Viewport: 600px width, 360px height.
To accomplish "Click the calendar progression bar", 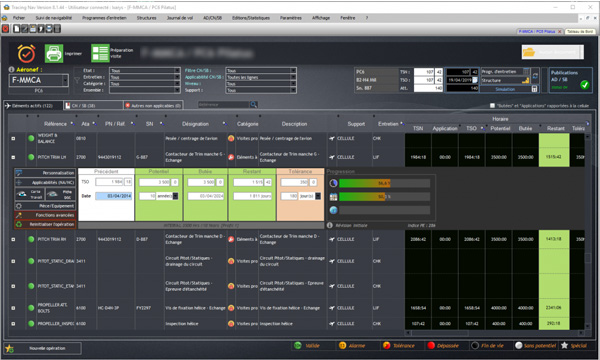I will pyautogui.click(x=384, y=197).
